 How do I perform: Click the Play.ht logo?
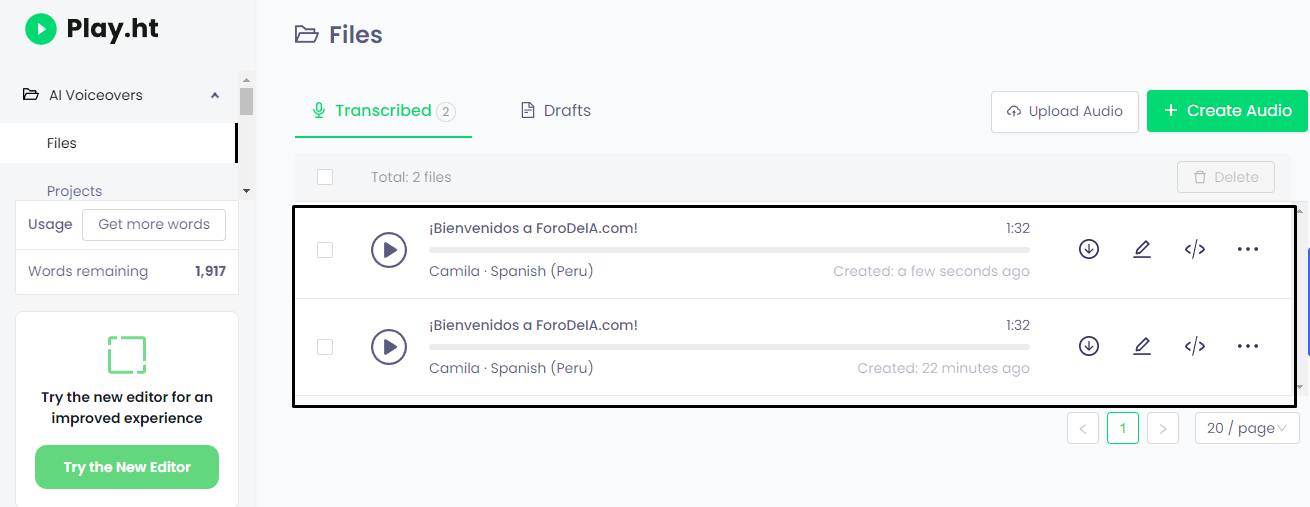(92, 29)
